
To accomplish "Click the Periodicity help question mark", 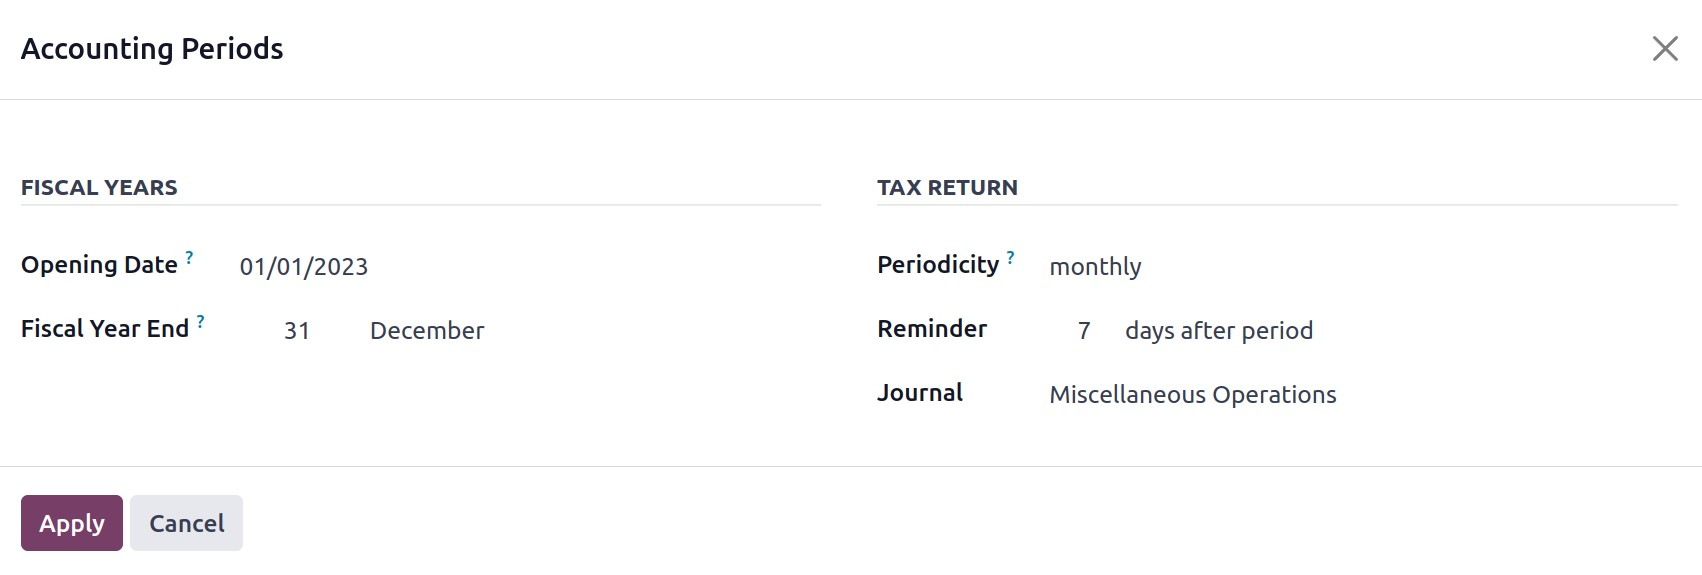I will (x=1010, y=258).
